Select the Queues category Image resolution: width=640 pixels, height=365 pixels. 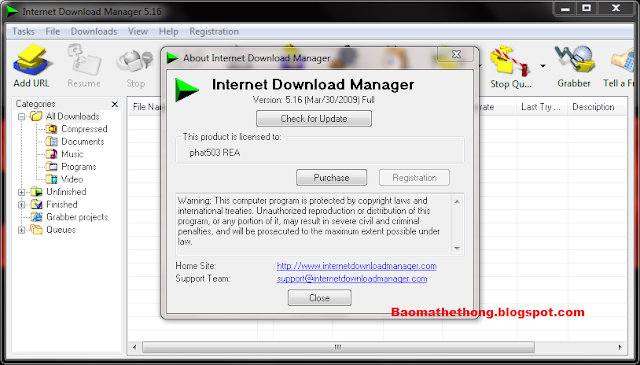(x=61, y=230)
